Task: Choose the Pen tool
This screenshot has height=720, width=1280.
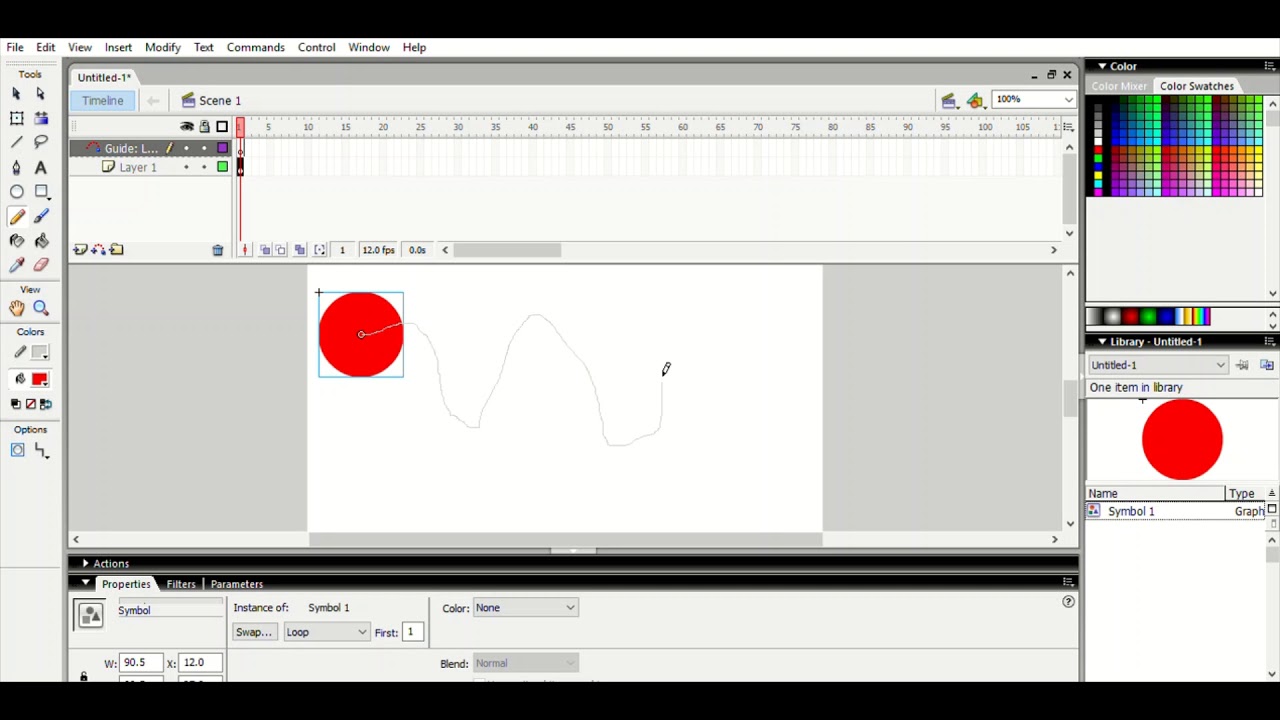Action: (x=16, y=167)
